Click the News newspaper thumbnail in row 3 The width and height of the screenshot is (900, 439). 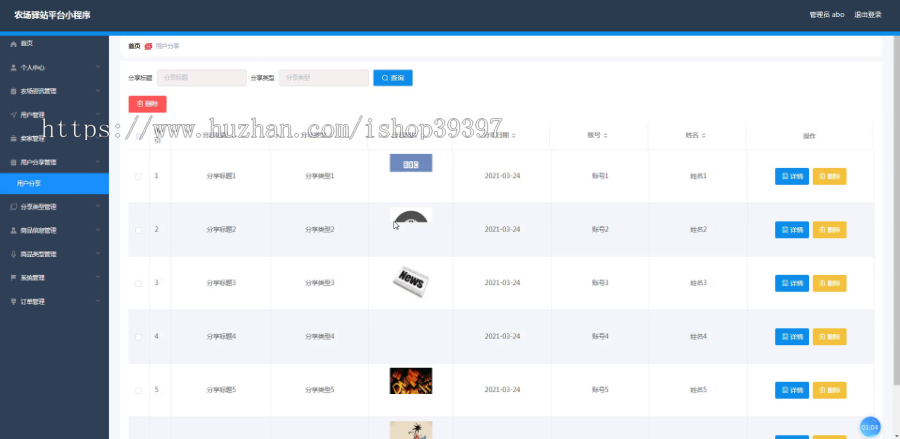click(411, 282)
